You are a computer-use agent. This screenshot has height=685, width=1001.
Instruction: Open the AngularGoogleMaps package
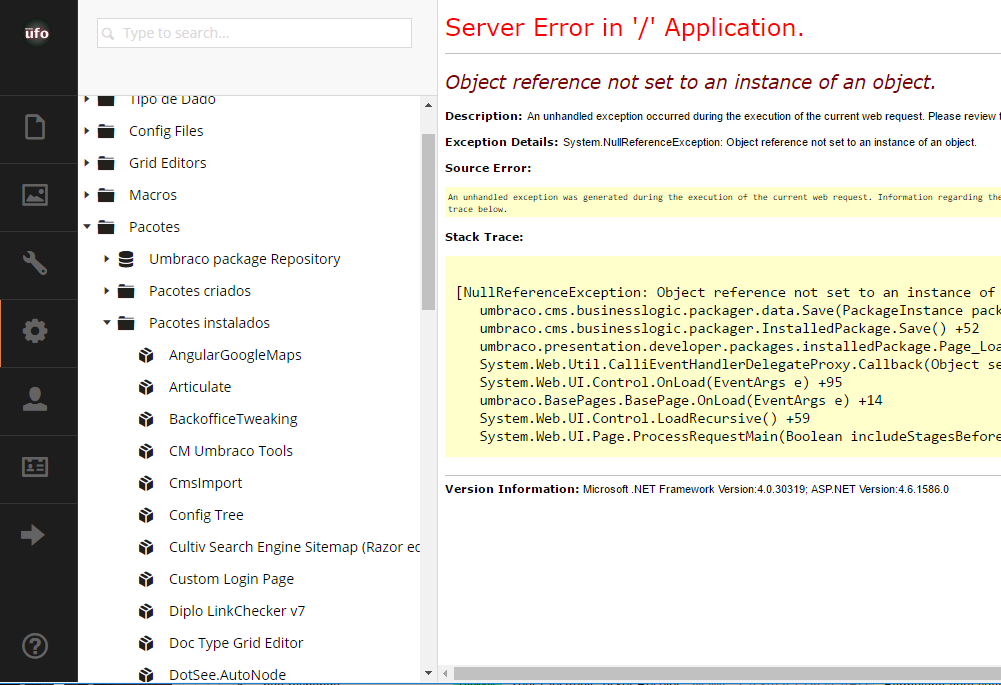pyautogui.click(x=235, y=355)
